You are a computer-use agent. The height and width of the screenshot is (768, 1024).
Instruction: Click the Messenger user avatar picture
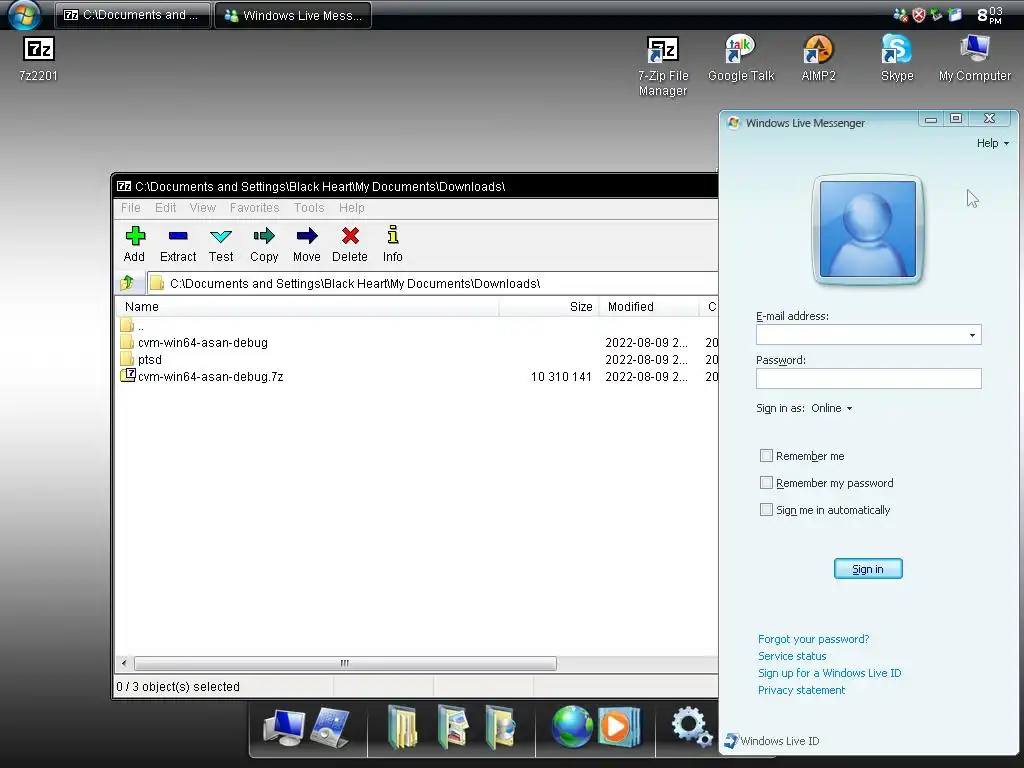[x=867, y=229]
